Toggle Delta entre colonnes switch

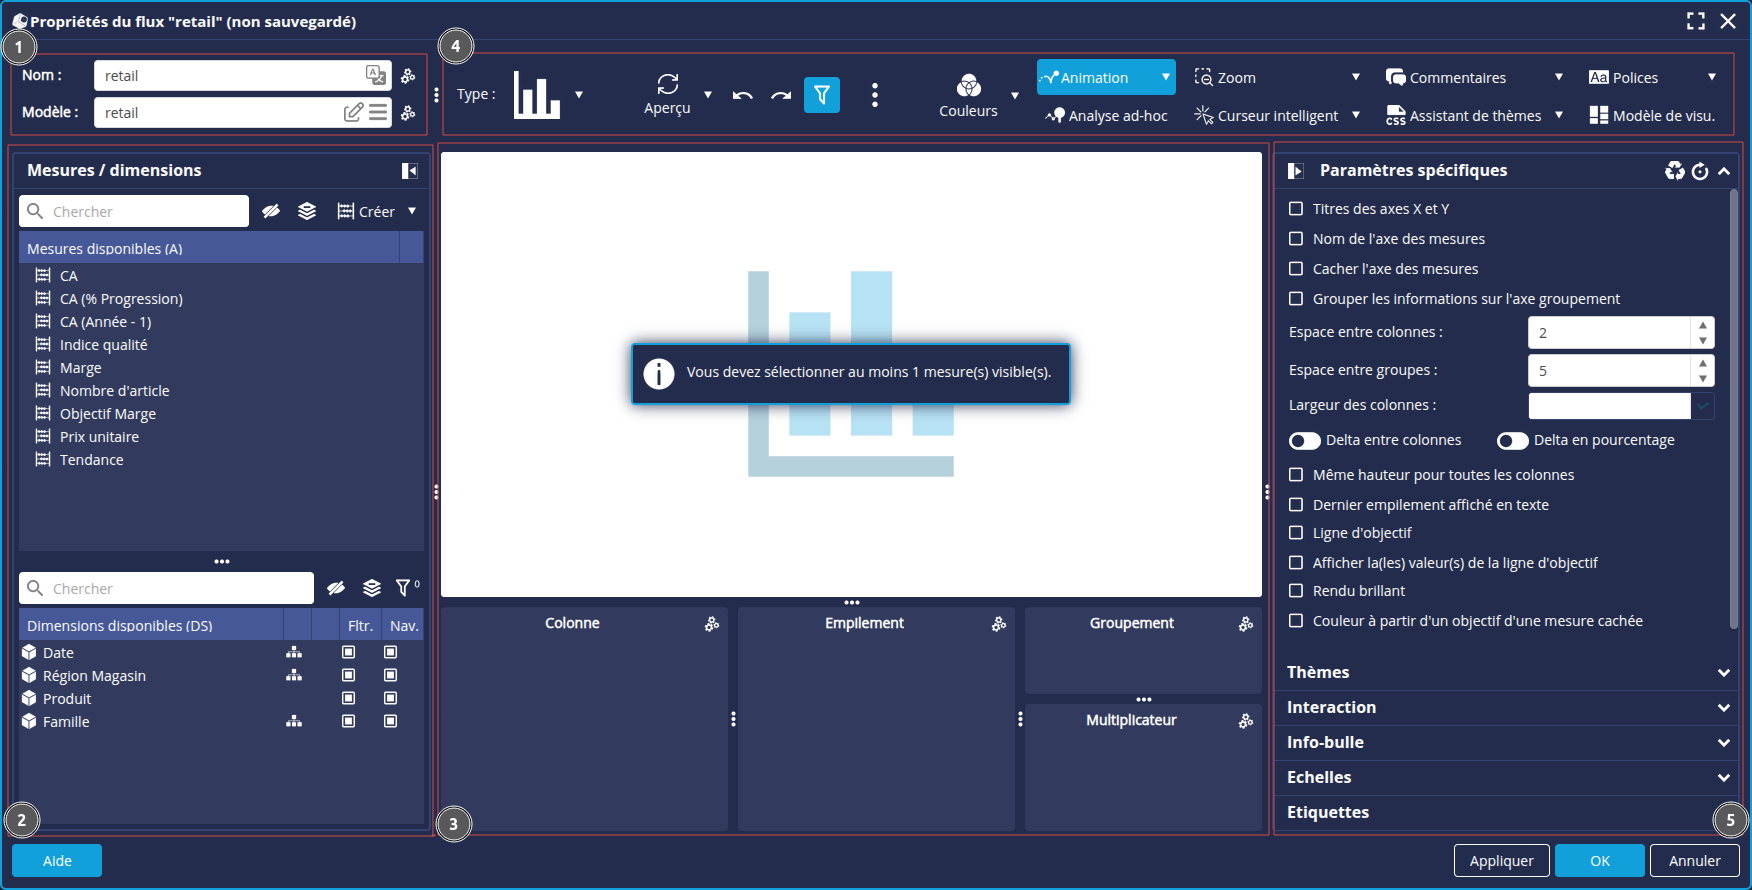coord(1304,441)
